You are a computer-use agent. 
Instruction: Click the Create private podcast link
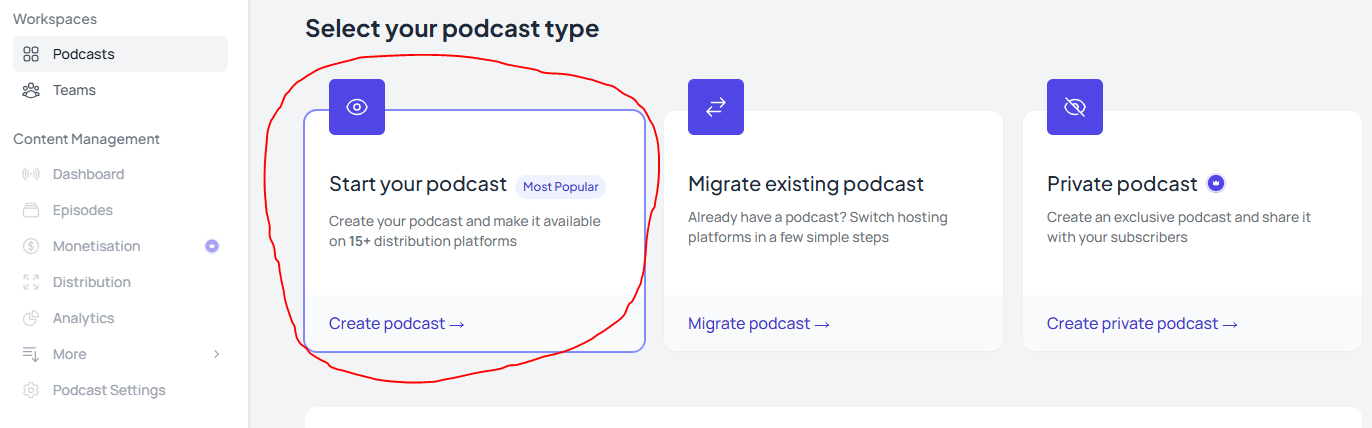coord(1142,324)
